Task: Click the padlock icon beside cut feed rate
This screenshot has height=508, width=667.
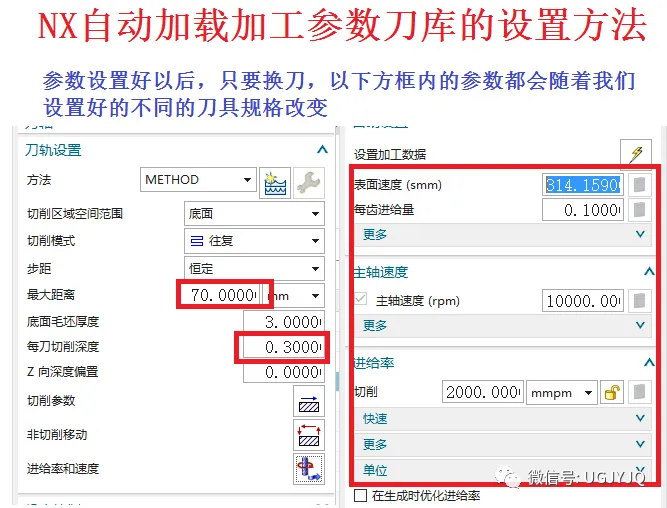Action: (x=612, y=392)
